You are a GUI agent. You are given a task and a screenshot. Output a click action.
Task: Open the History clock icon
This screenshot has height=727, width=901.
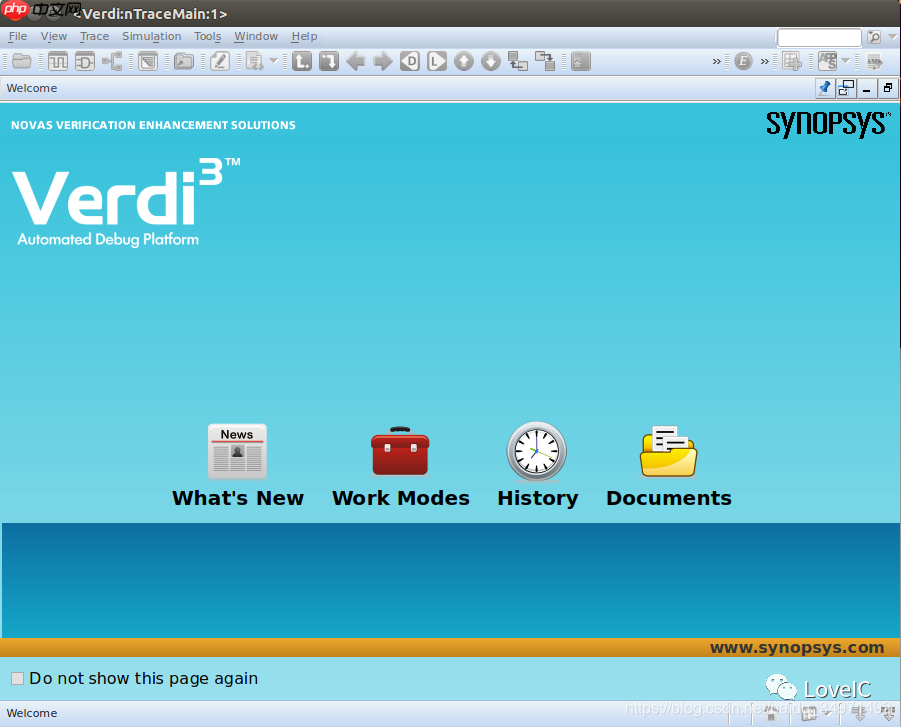point(537,450)
